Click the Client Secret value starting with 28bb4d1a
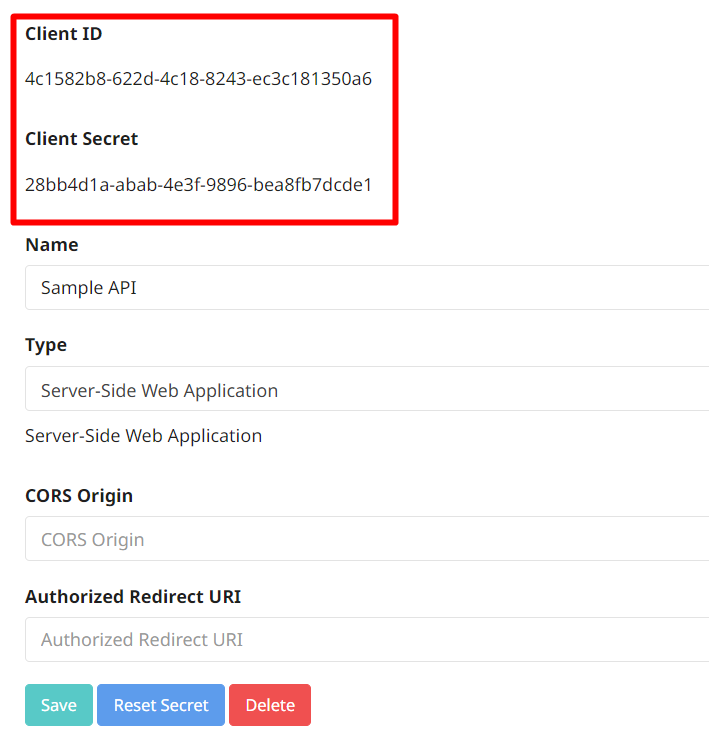Screen dimensions: 709x747 pyautogui.click(x=198, y=184)
